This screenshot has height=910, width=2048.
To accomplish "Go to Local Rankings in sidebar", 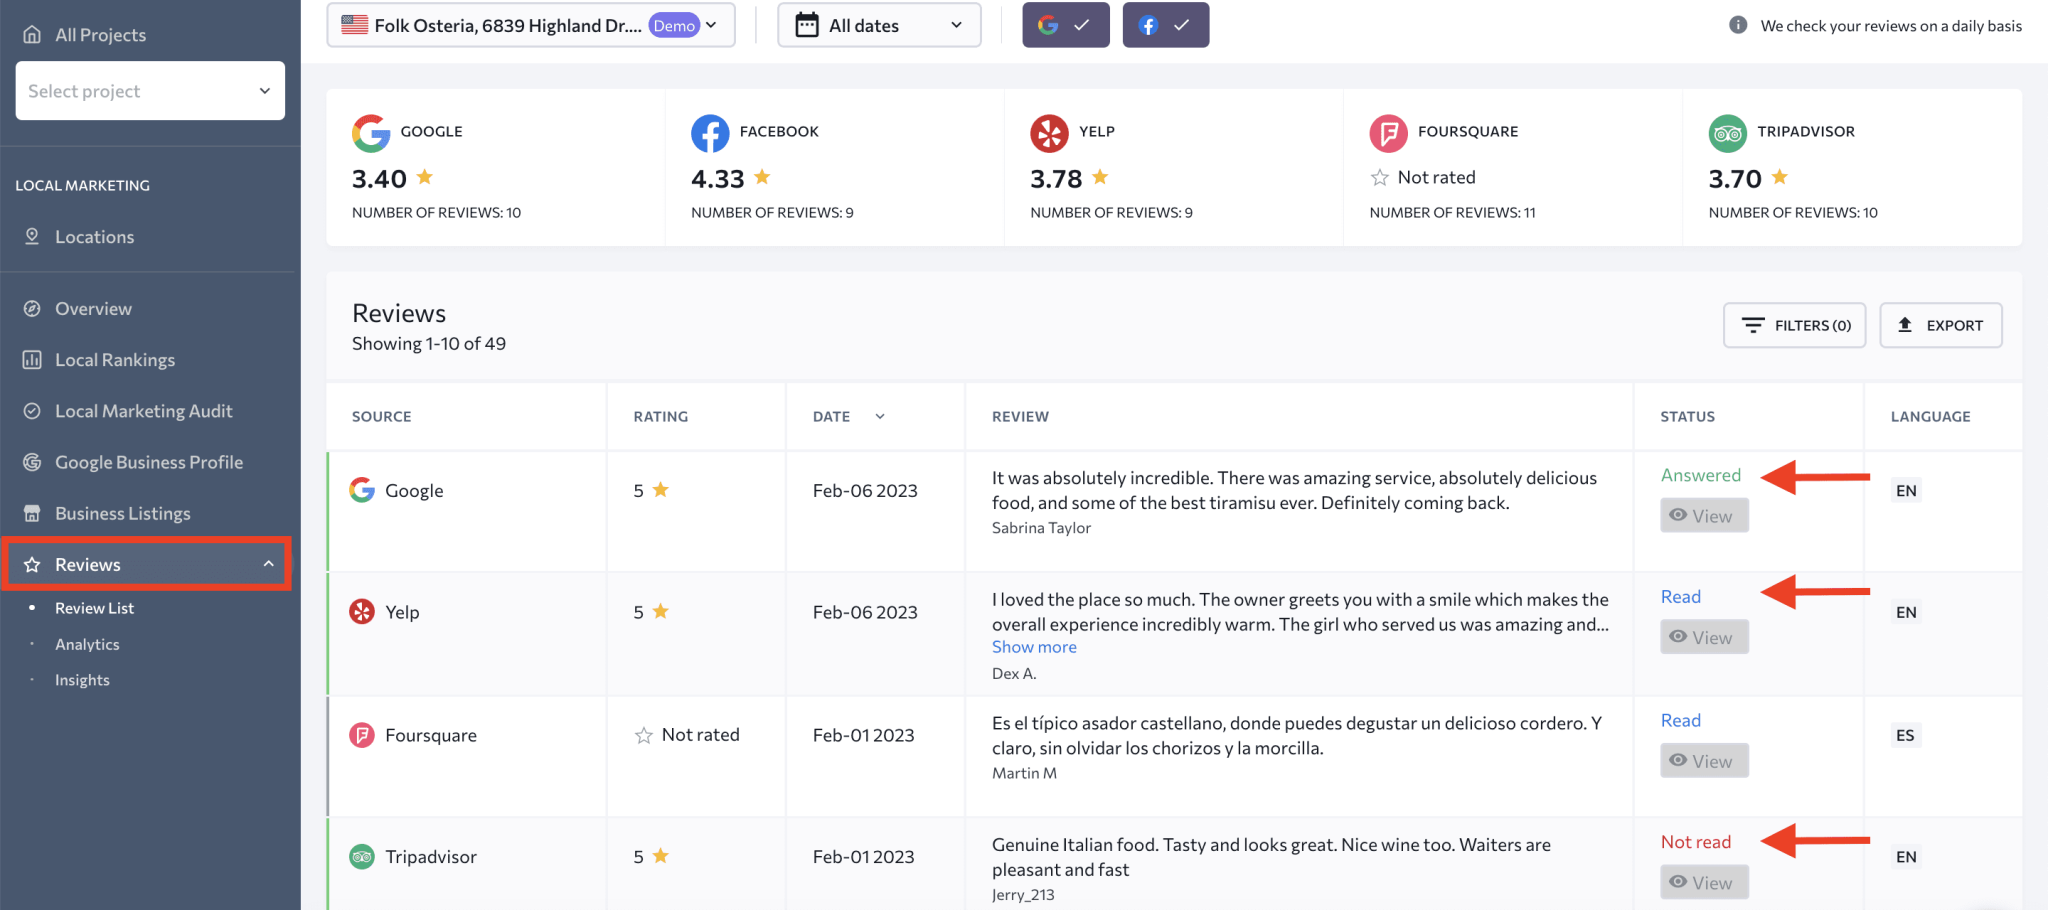I will pyautogui.click(x=115, y=360).
